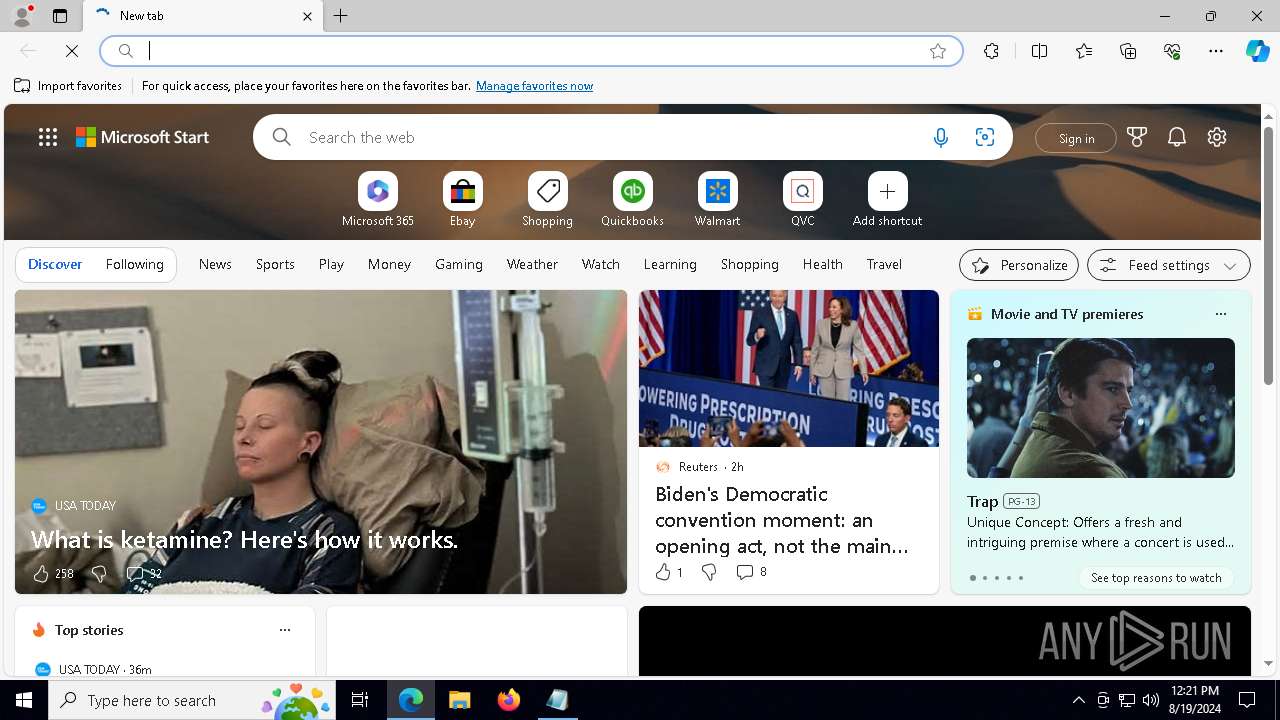This screenshot has width=1280, height=720.
Task: Go to Microsoft Start home logo
Action: click(x=142, y=138)
